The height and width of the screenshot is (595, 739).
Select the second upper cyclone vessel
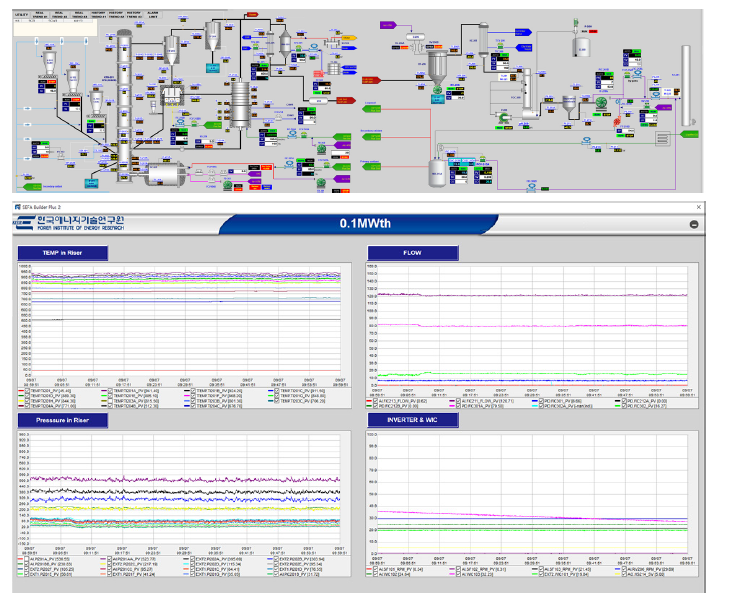(213, 36)
